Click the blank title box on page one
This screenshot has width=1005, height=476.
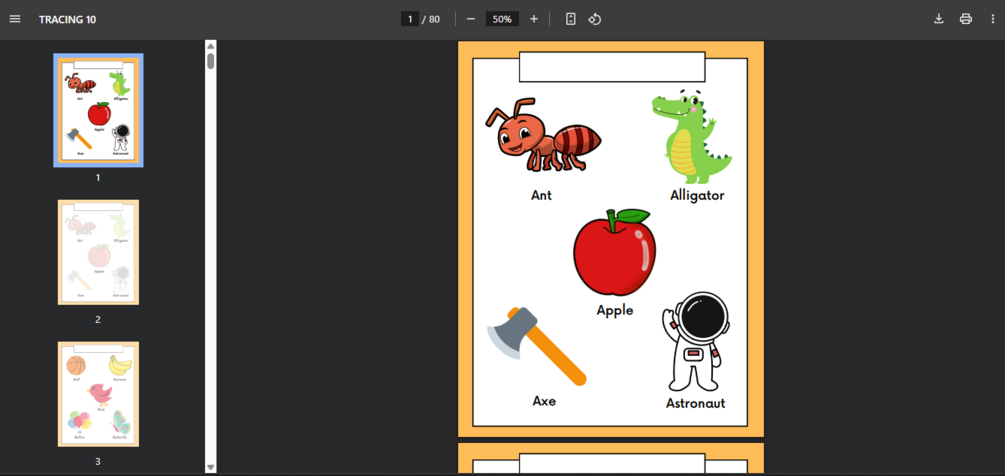(611, 67)
